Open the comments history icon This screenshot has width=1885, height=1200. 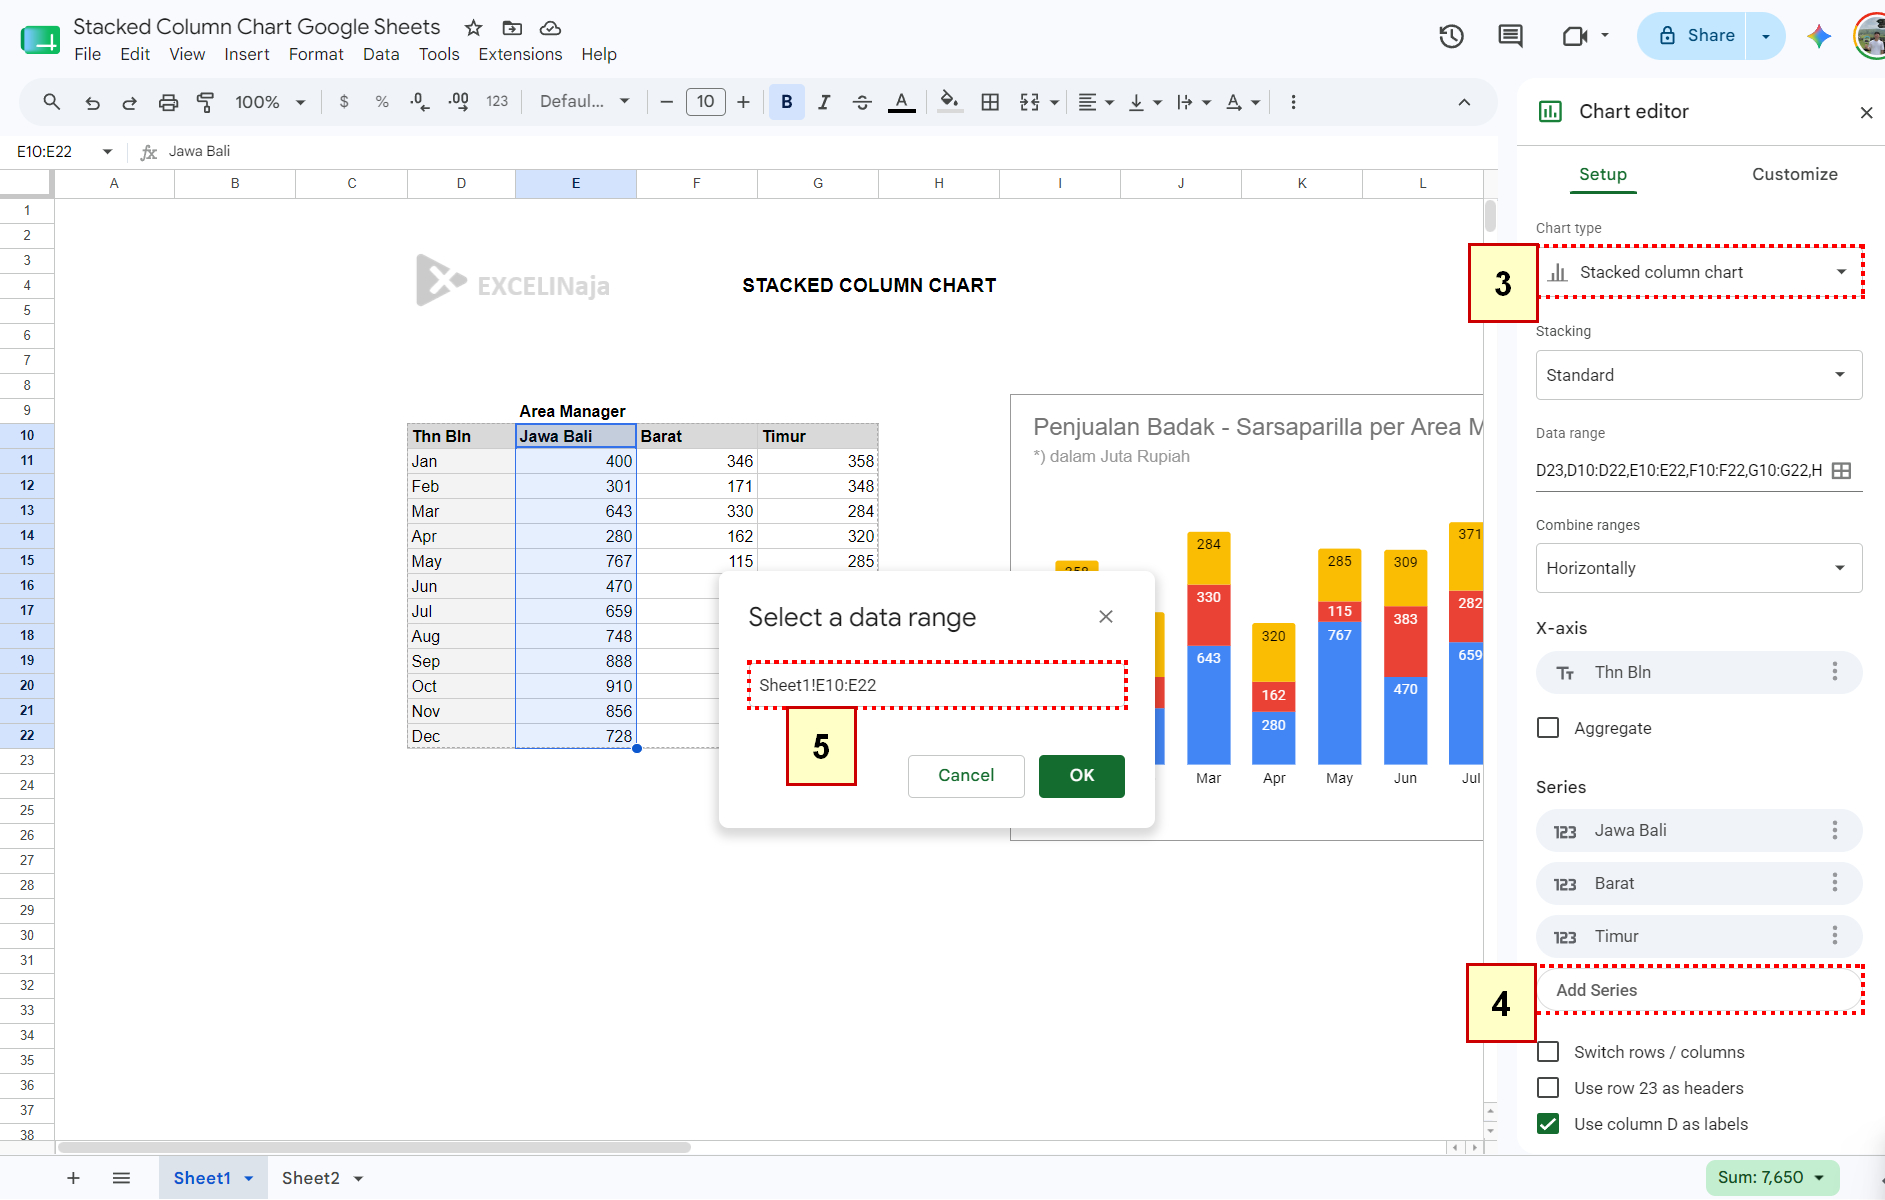[1510, 36]
